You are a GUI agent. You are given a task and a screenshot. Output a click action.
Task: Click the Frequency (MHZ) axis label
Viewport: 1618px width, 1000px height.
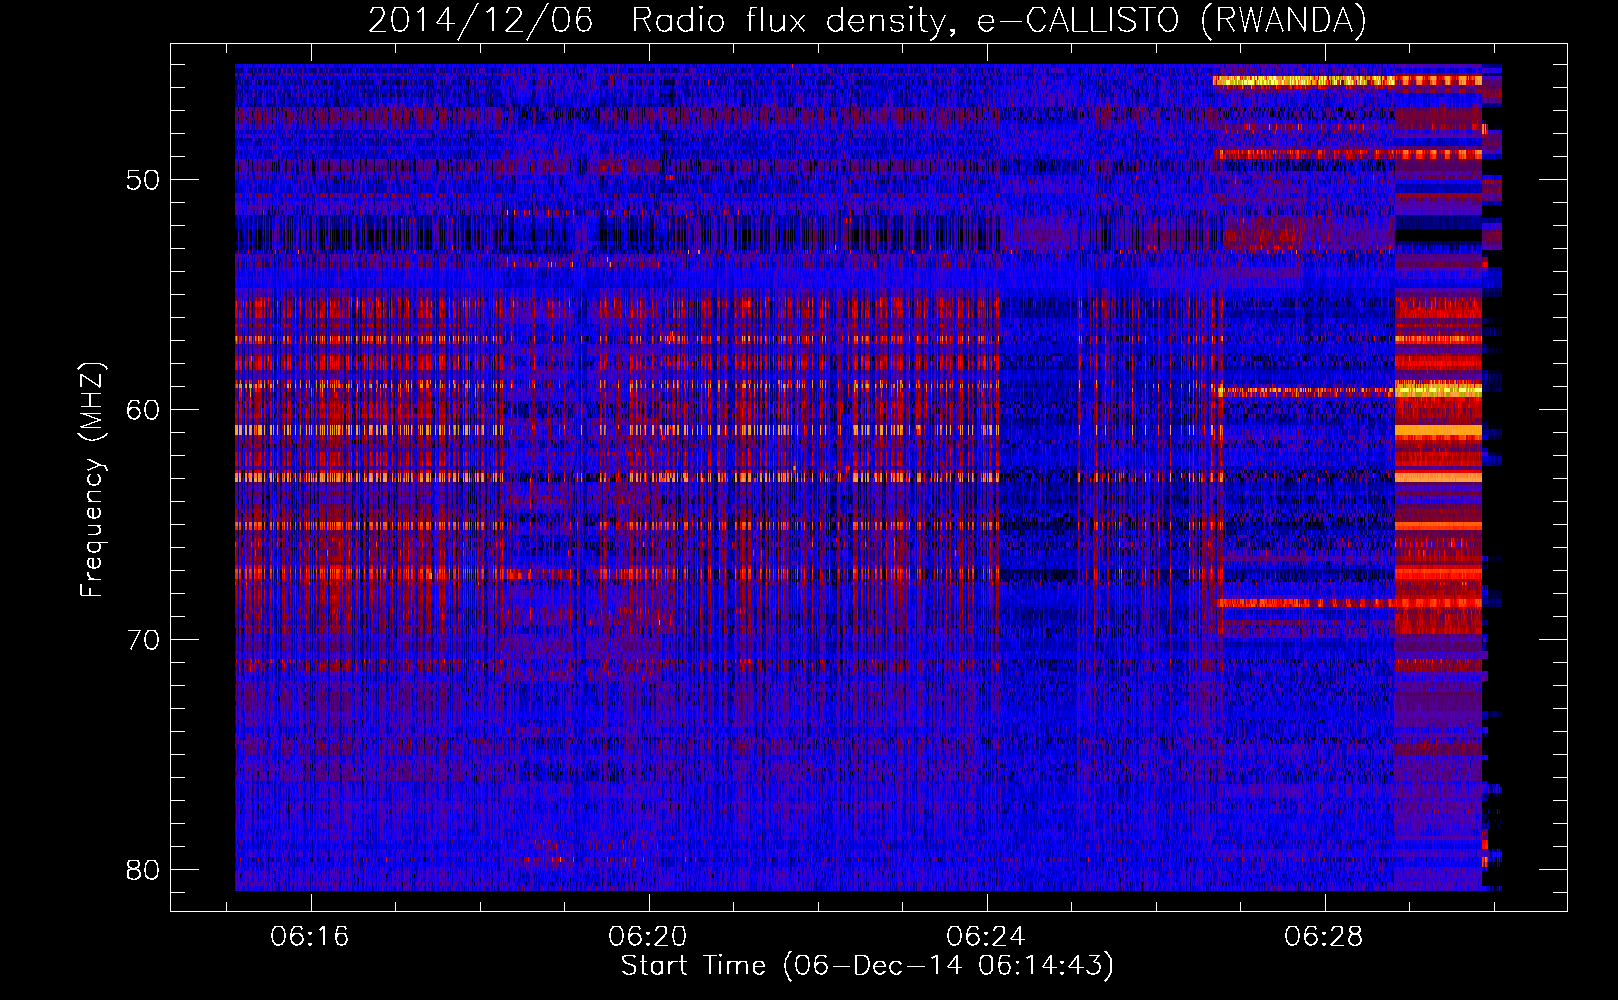coord(92,480)
